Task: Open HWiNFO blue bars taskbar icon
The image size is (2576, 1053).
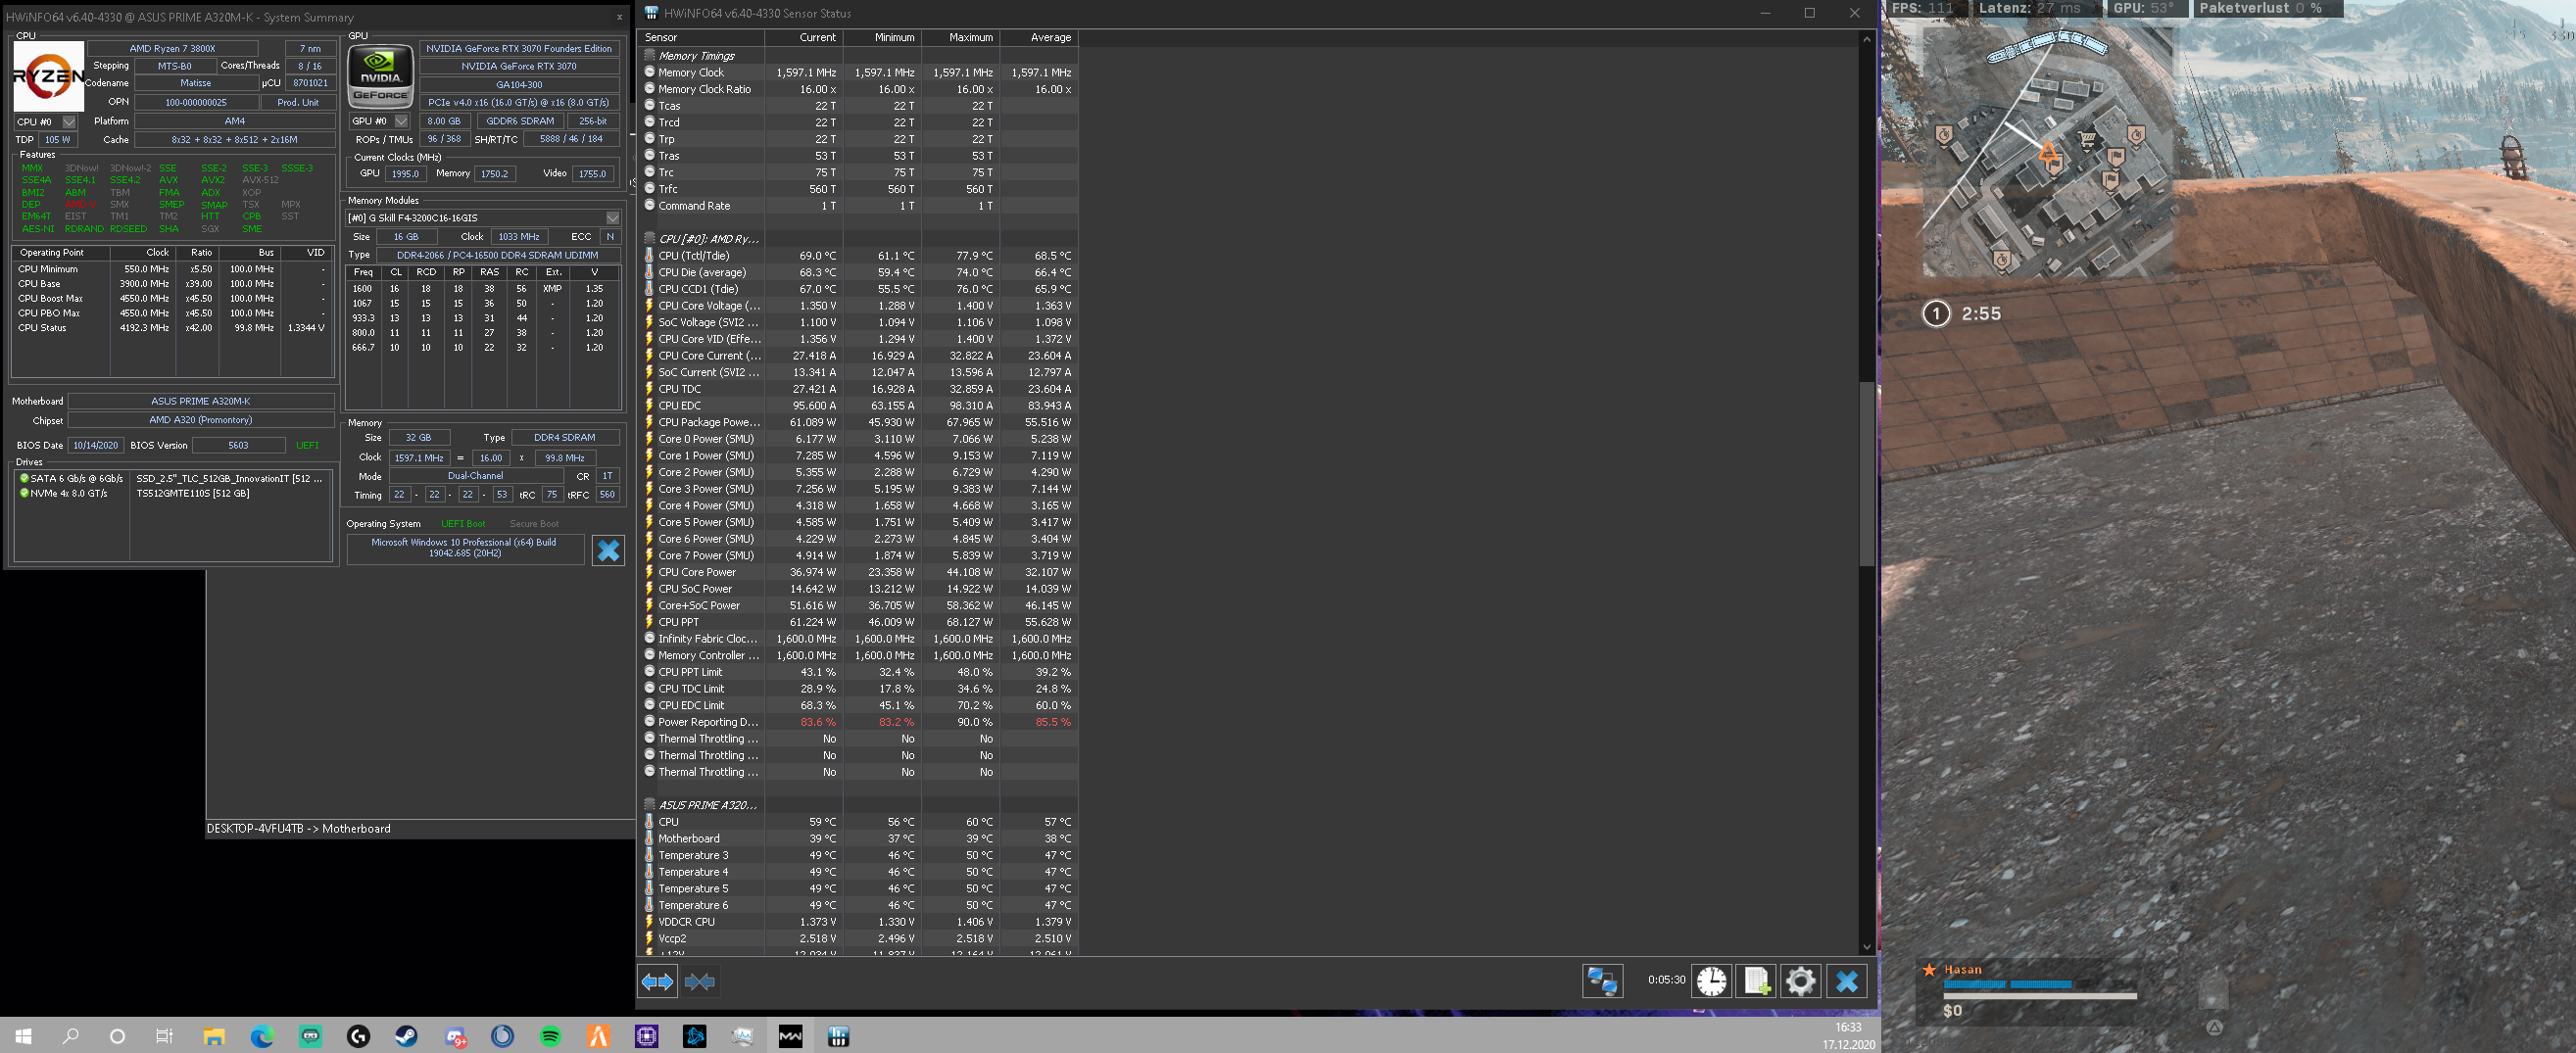Action: point(838,1036)
